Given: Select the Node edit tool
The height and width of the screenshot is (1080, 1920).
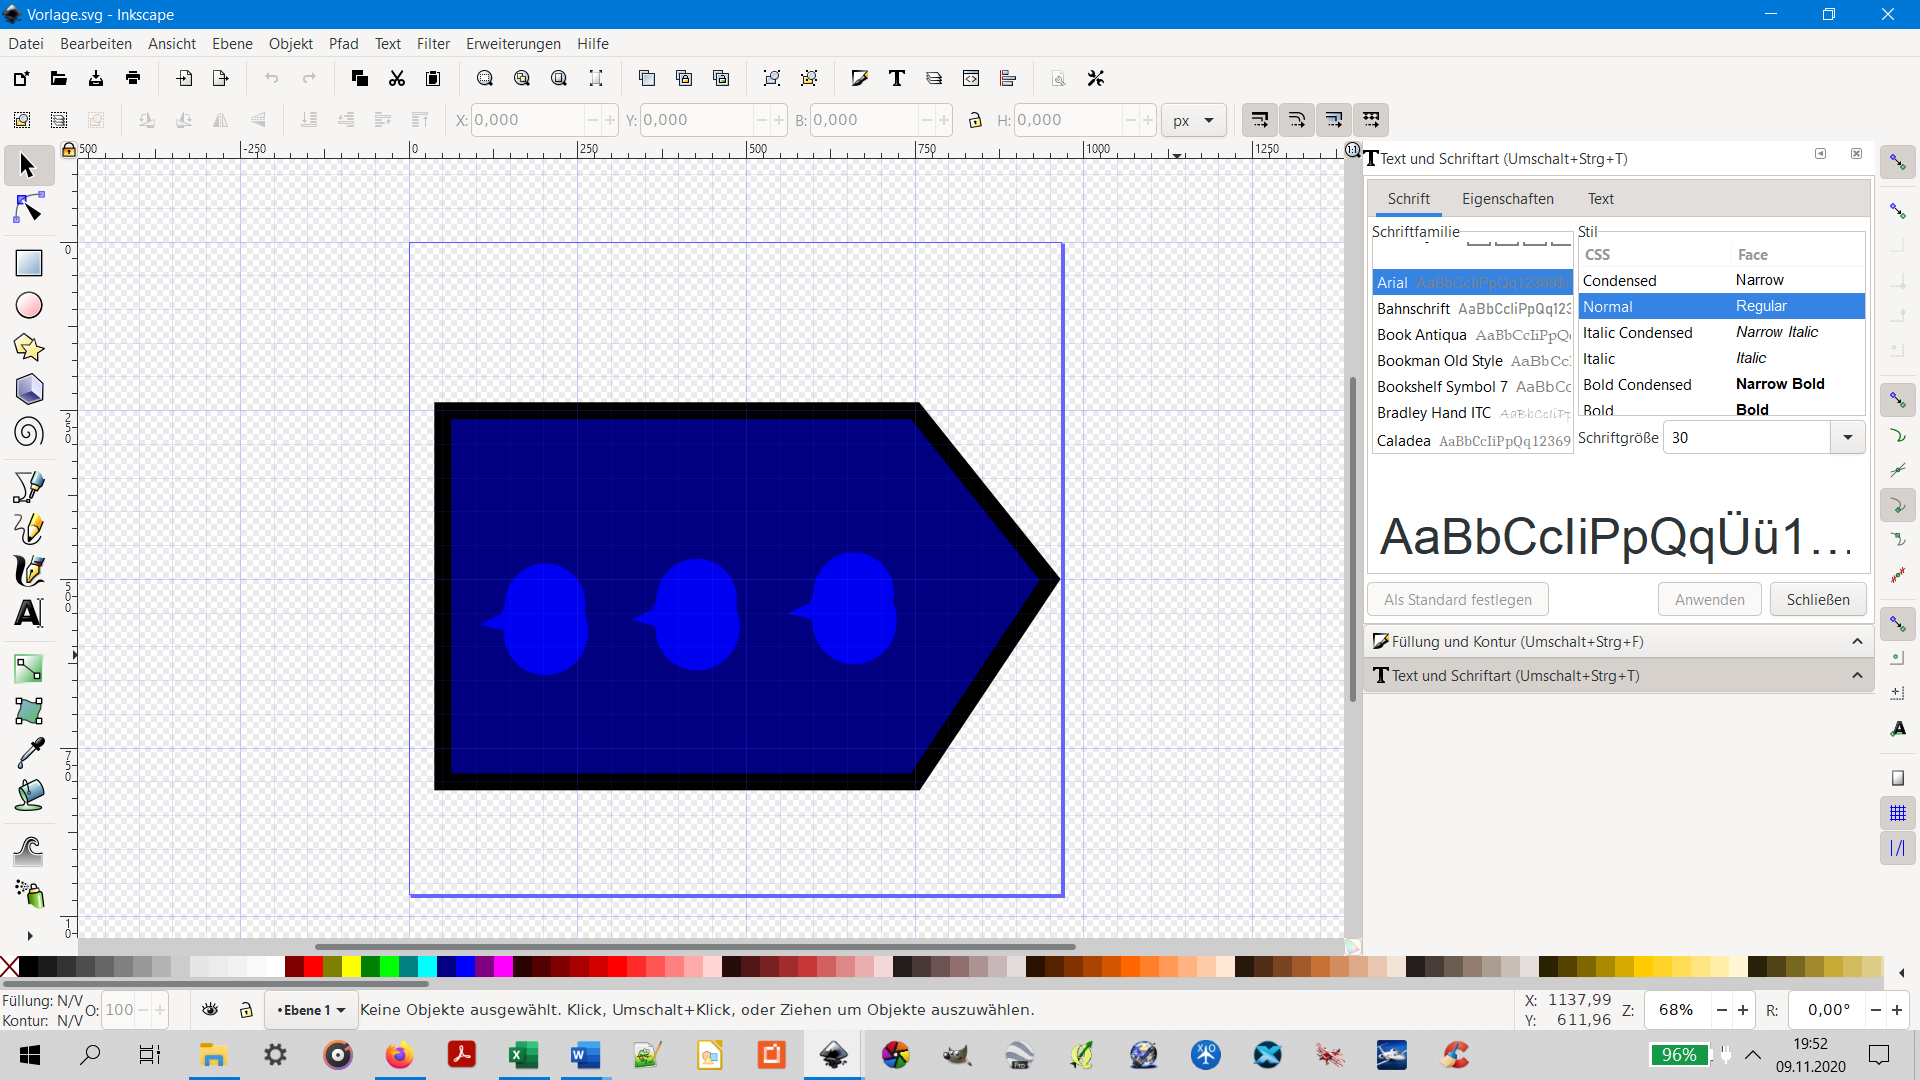Looking at the screenshot, I should (x=28, y=208).
